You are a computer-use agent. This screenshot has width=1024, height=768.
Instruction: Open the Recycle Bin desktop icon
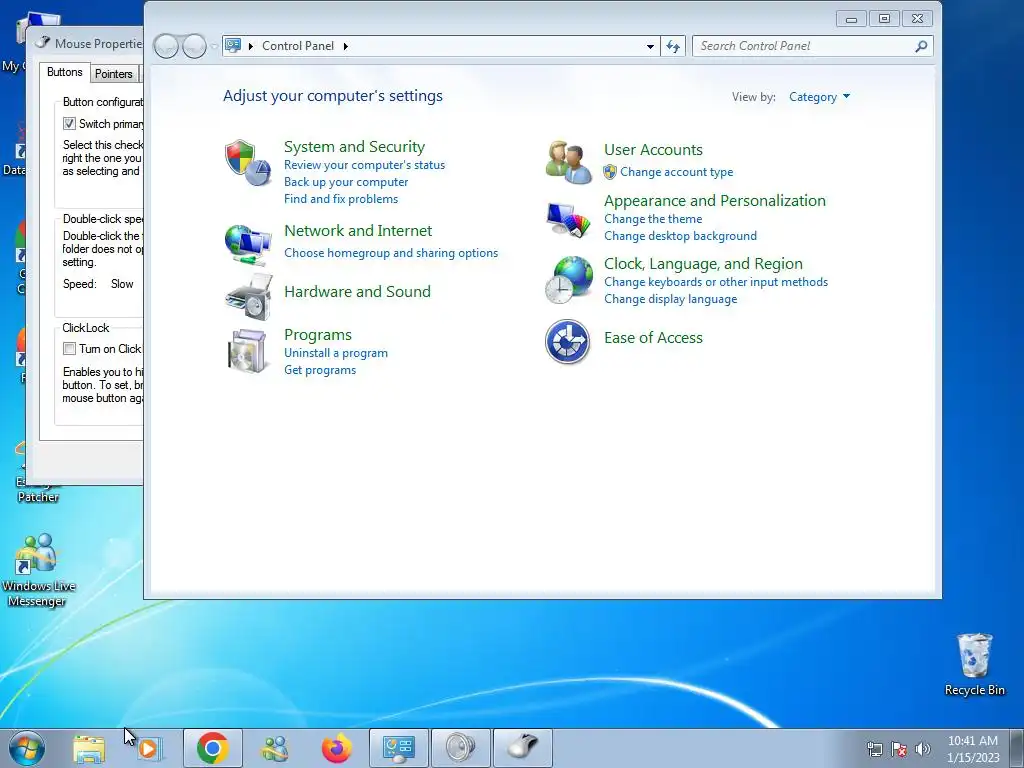(974, 664)
